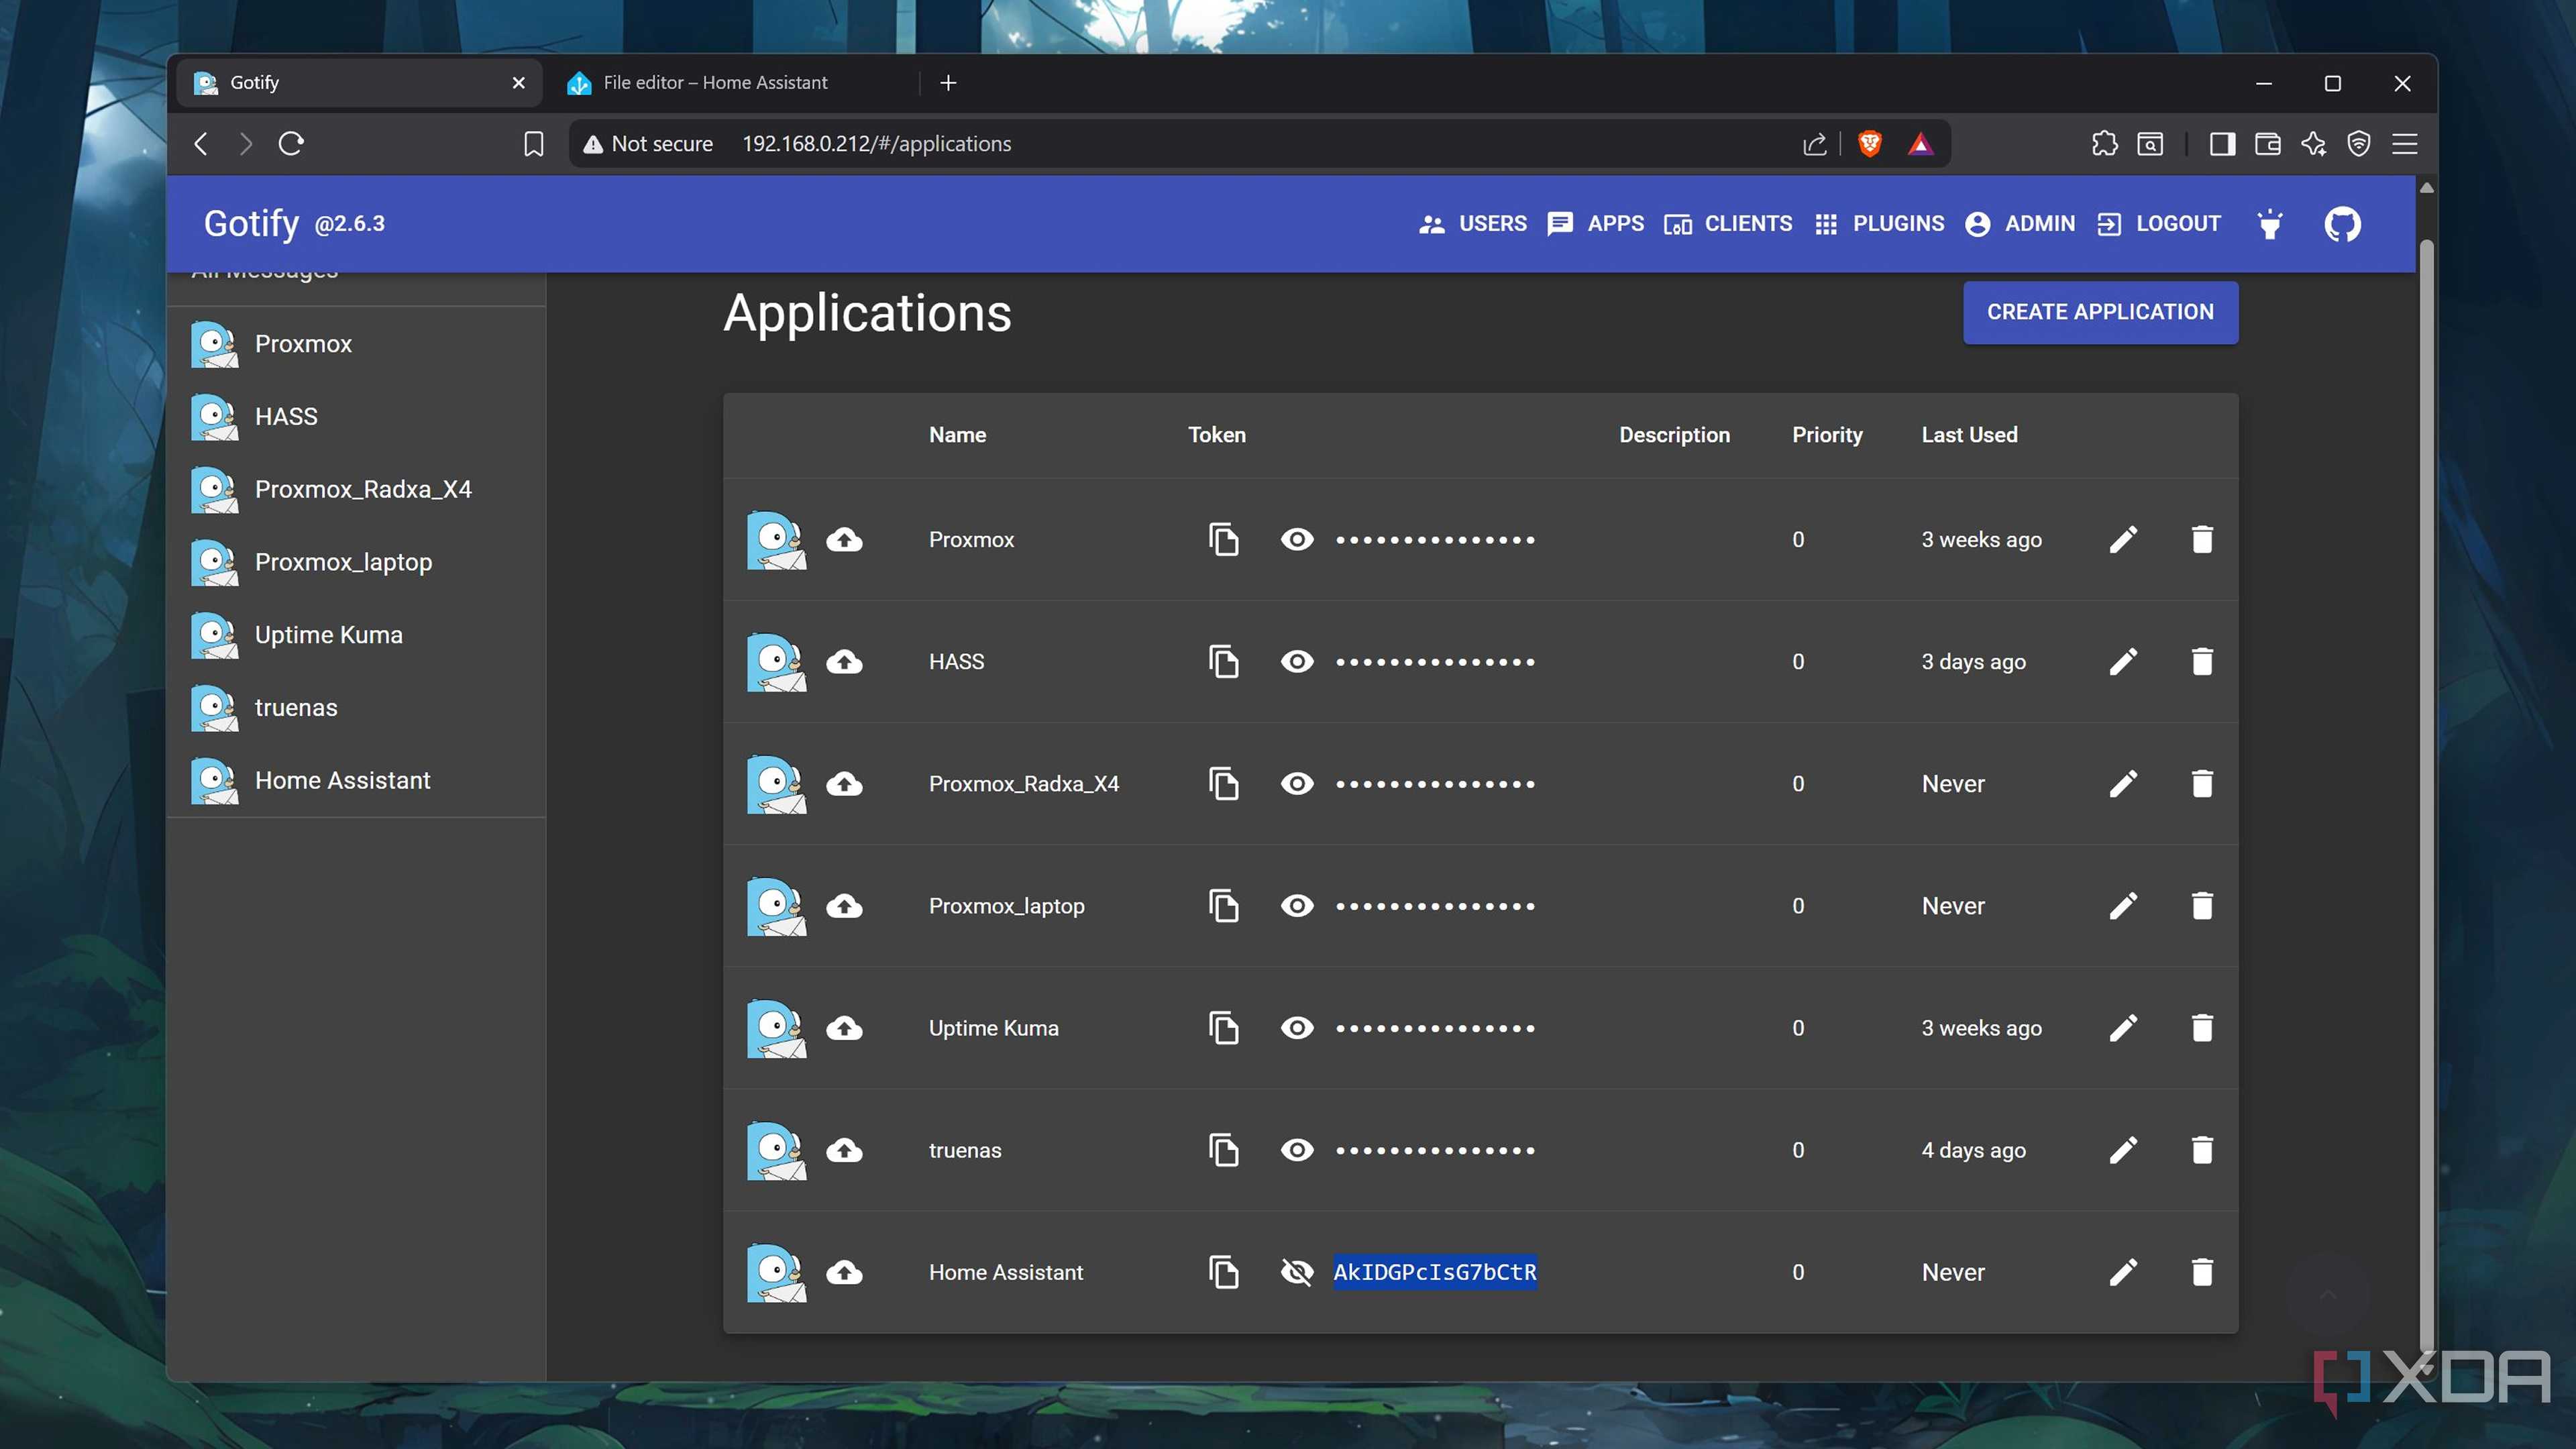Reveal the Proxmox_laptop token
The height and width of the screenshot is (1449, 2576).
pyautogui.click(x=1297, y=906)
